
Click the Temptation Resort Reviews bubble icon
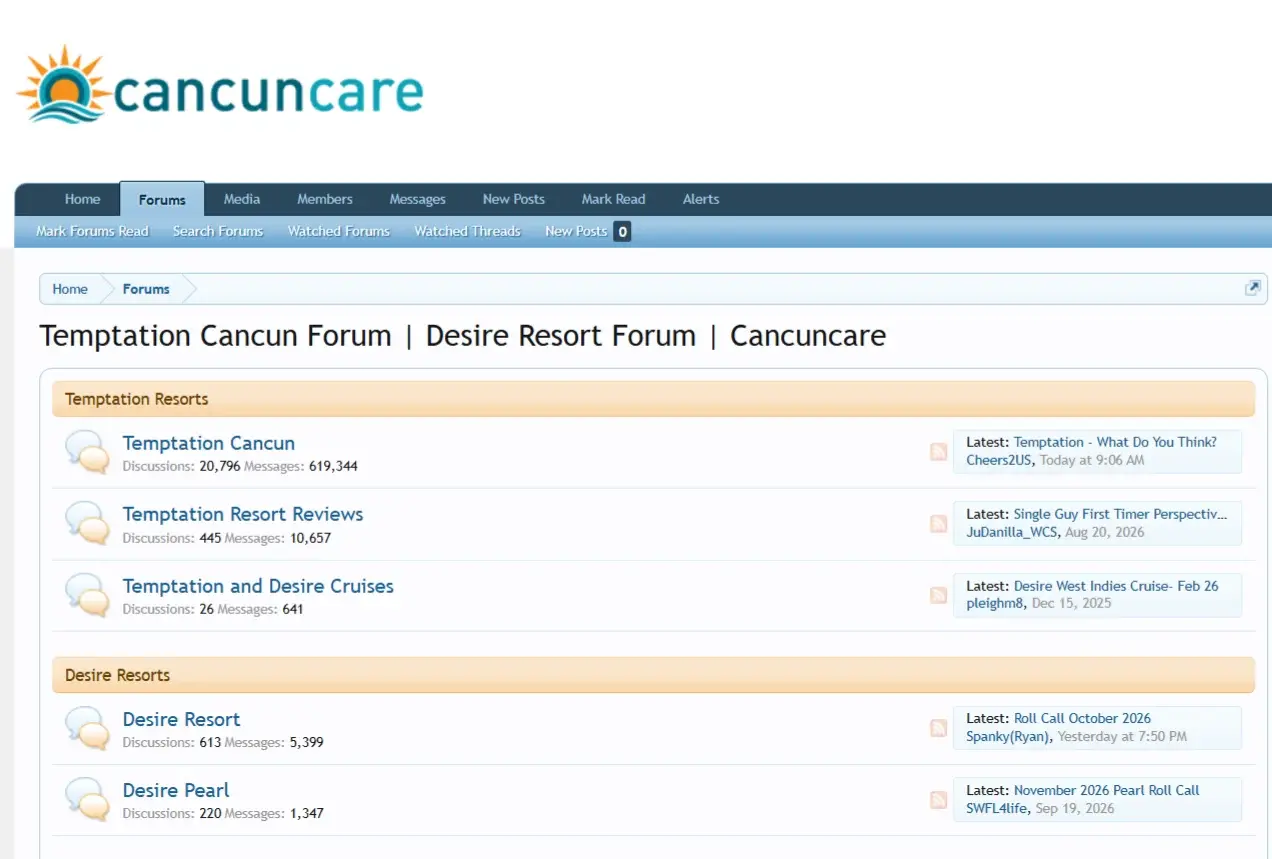(87, 523)
